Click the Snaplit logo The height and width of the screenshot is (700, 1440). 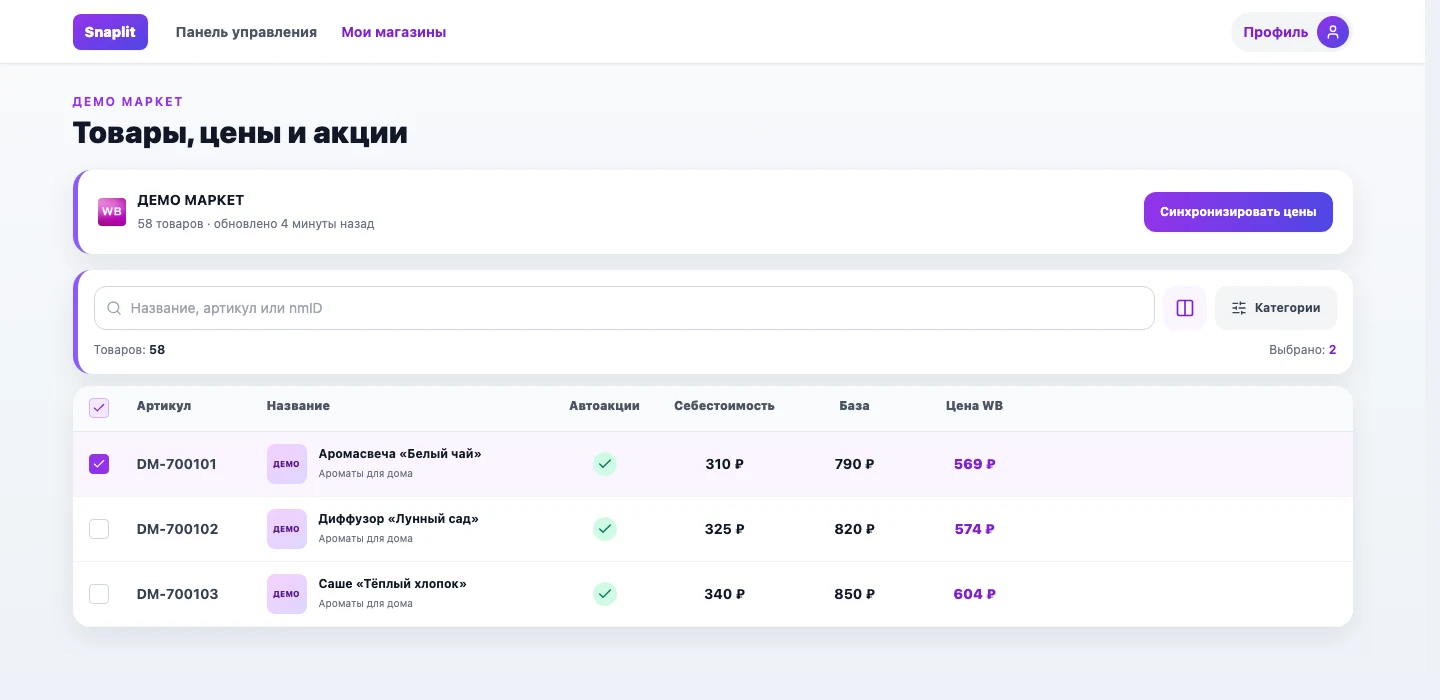click(110, 32)
